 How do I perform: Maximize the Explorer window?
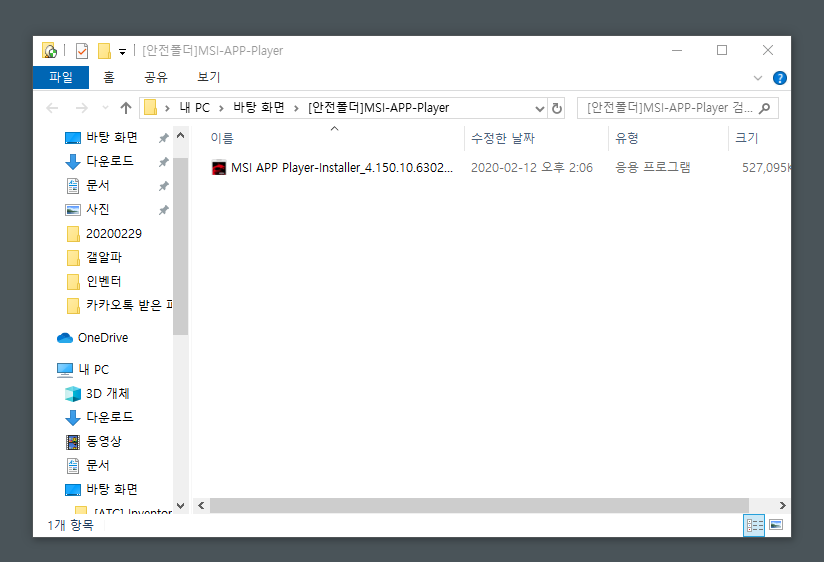point(722,50)
